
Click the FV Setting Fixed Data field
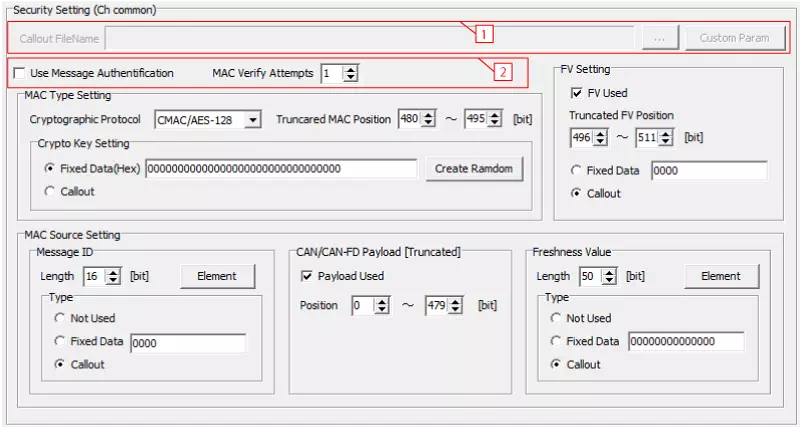709,171
